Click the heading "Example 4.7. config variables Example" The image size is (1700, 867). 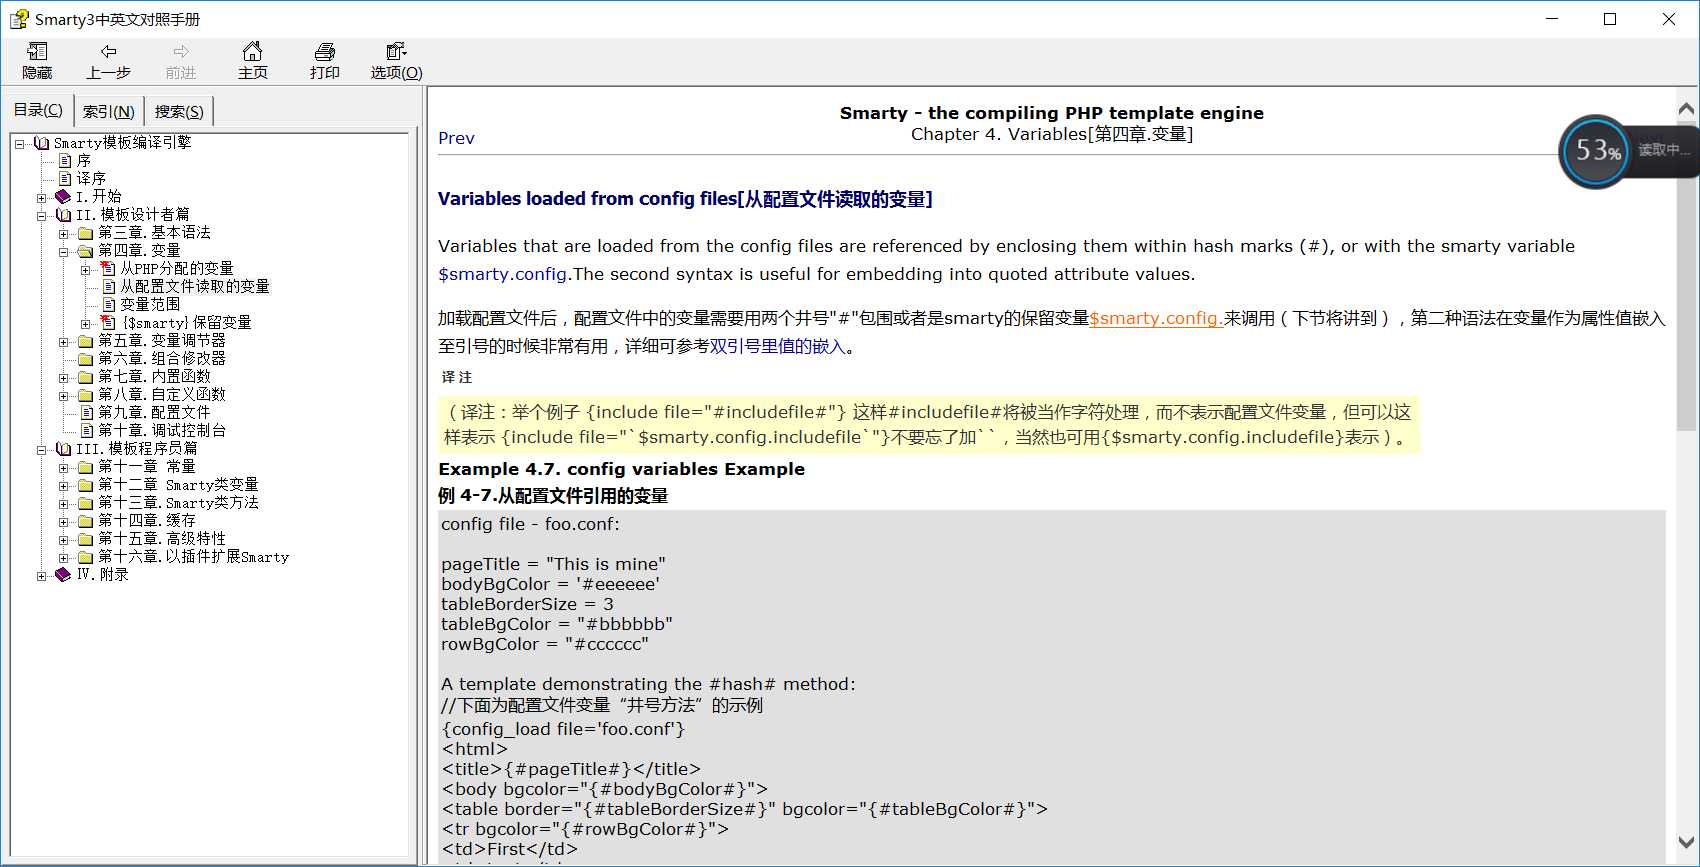(x=621, y=469)
